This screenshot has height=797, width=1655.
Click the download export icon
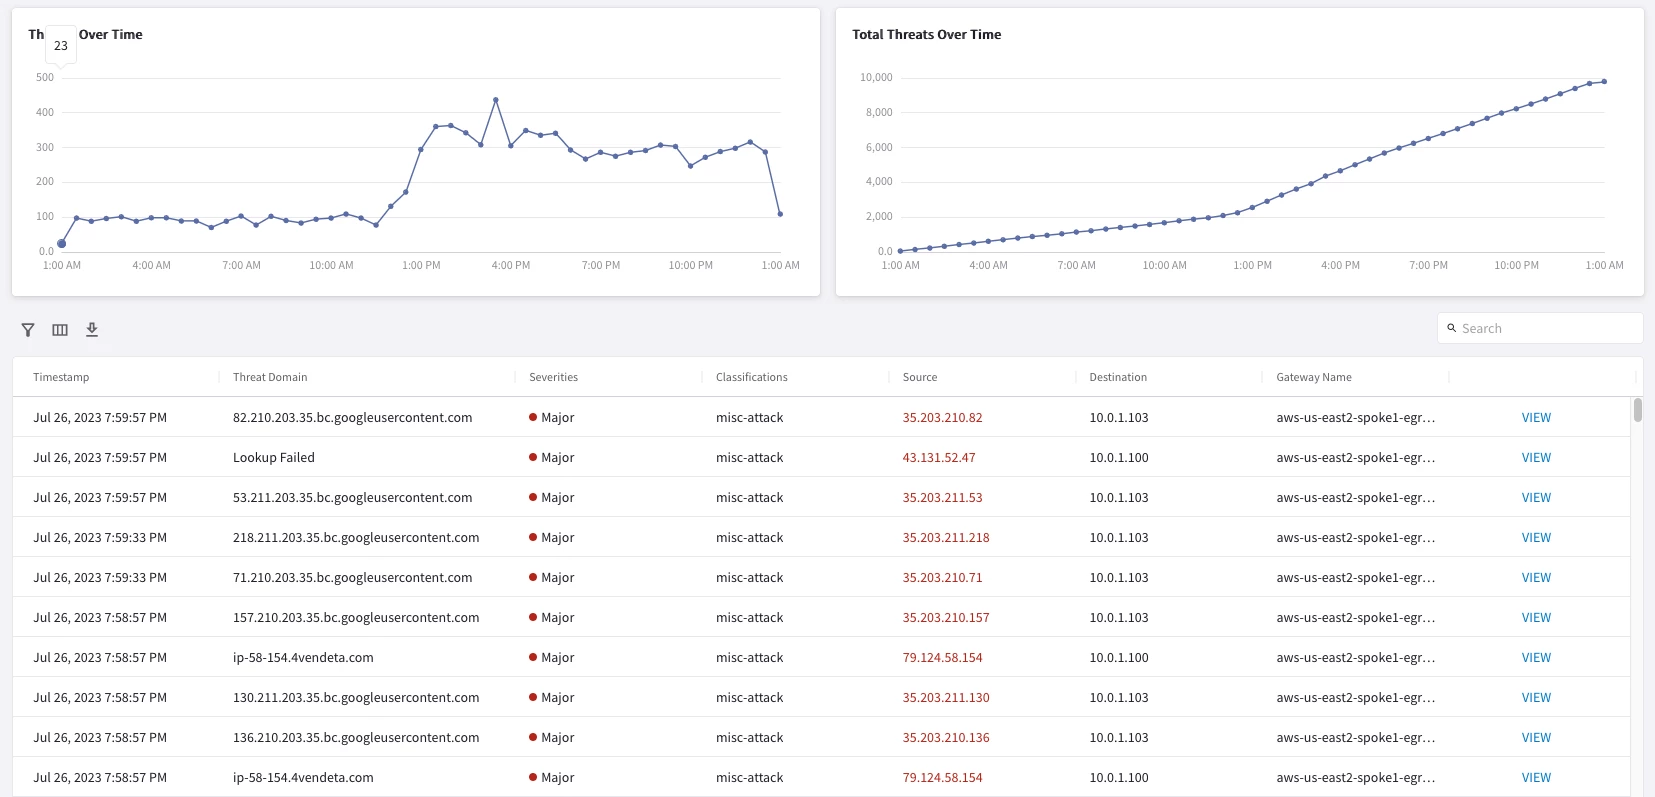[x=92, y=329]
